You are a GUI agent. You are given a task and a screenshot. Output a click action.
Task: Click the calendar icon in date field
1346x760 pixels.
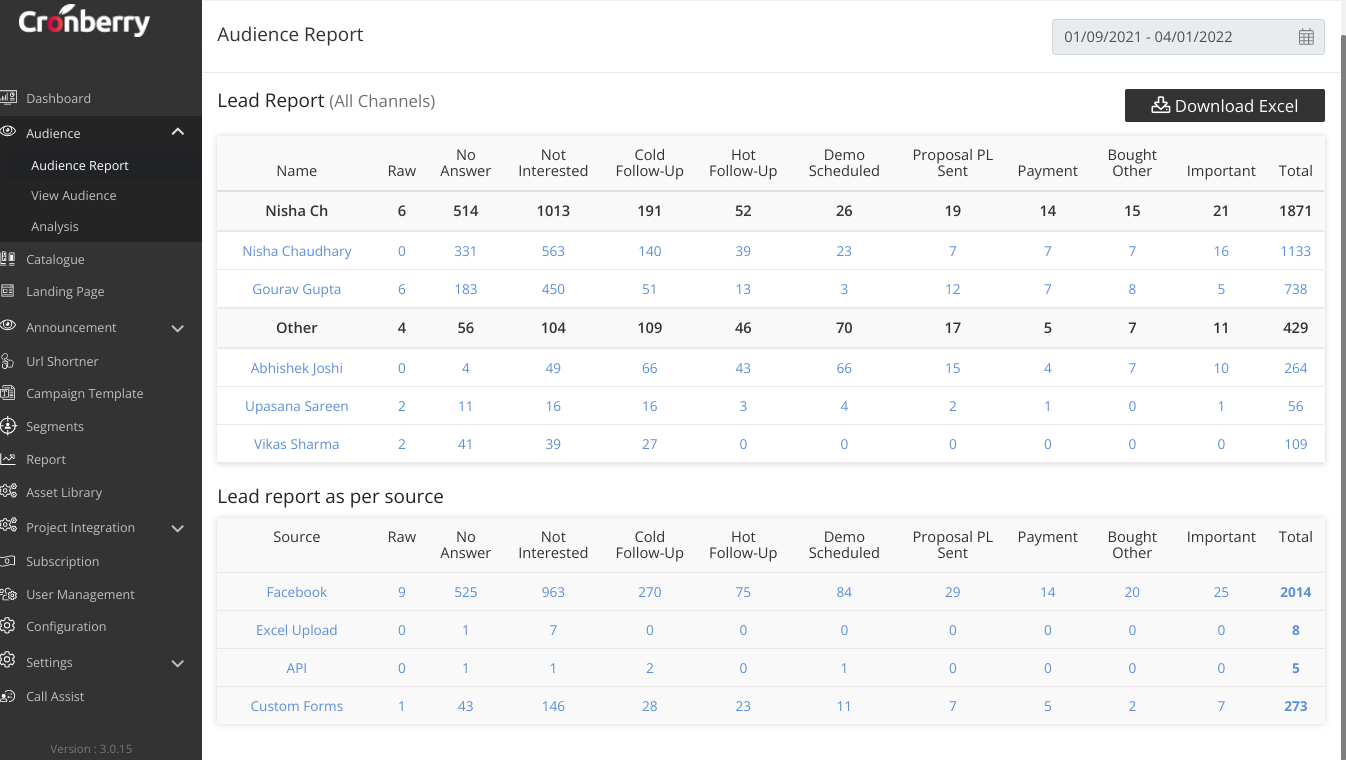pos(1306,37)
